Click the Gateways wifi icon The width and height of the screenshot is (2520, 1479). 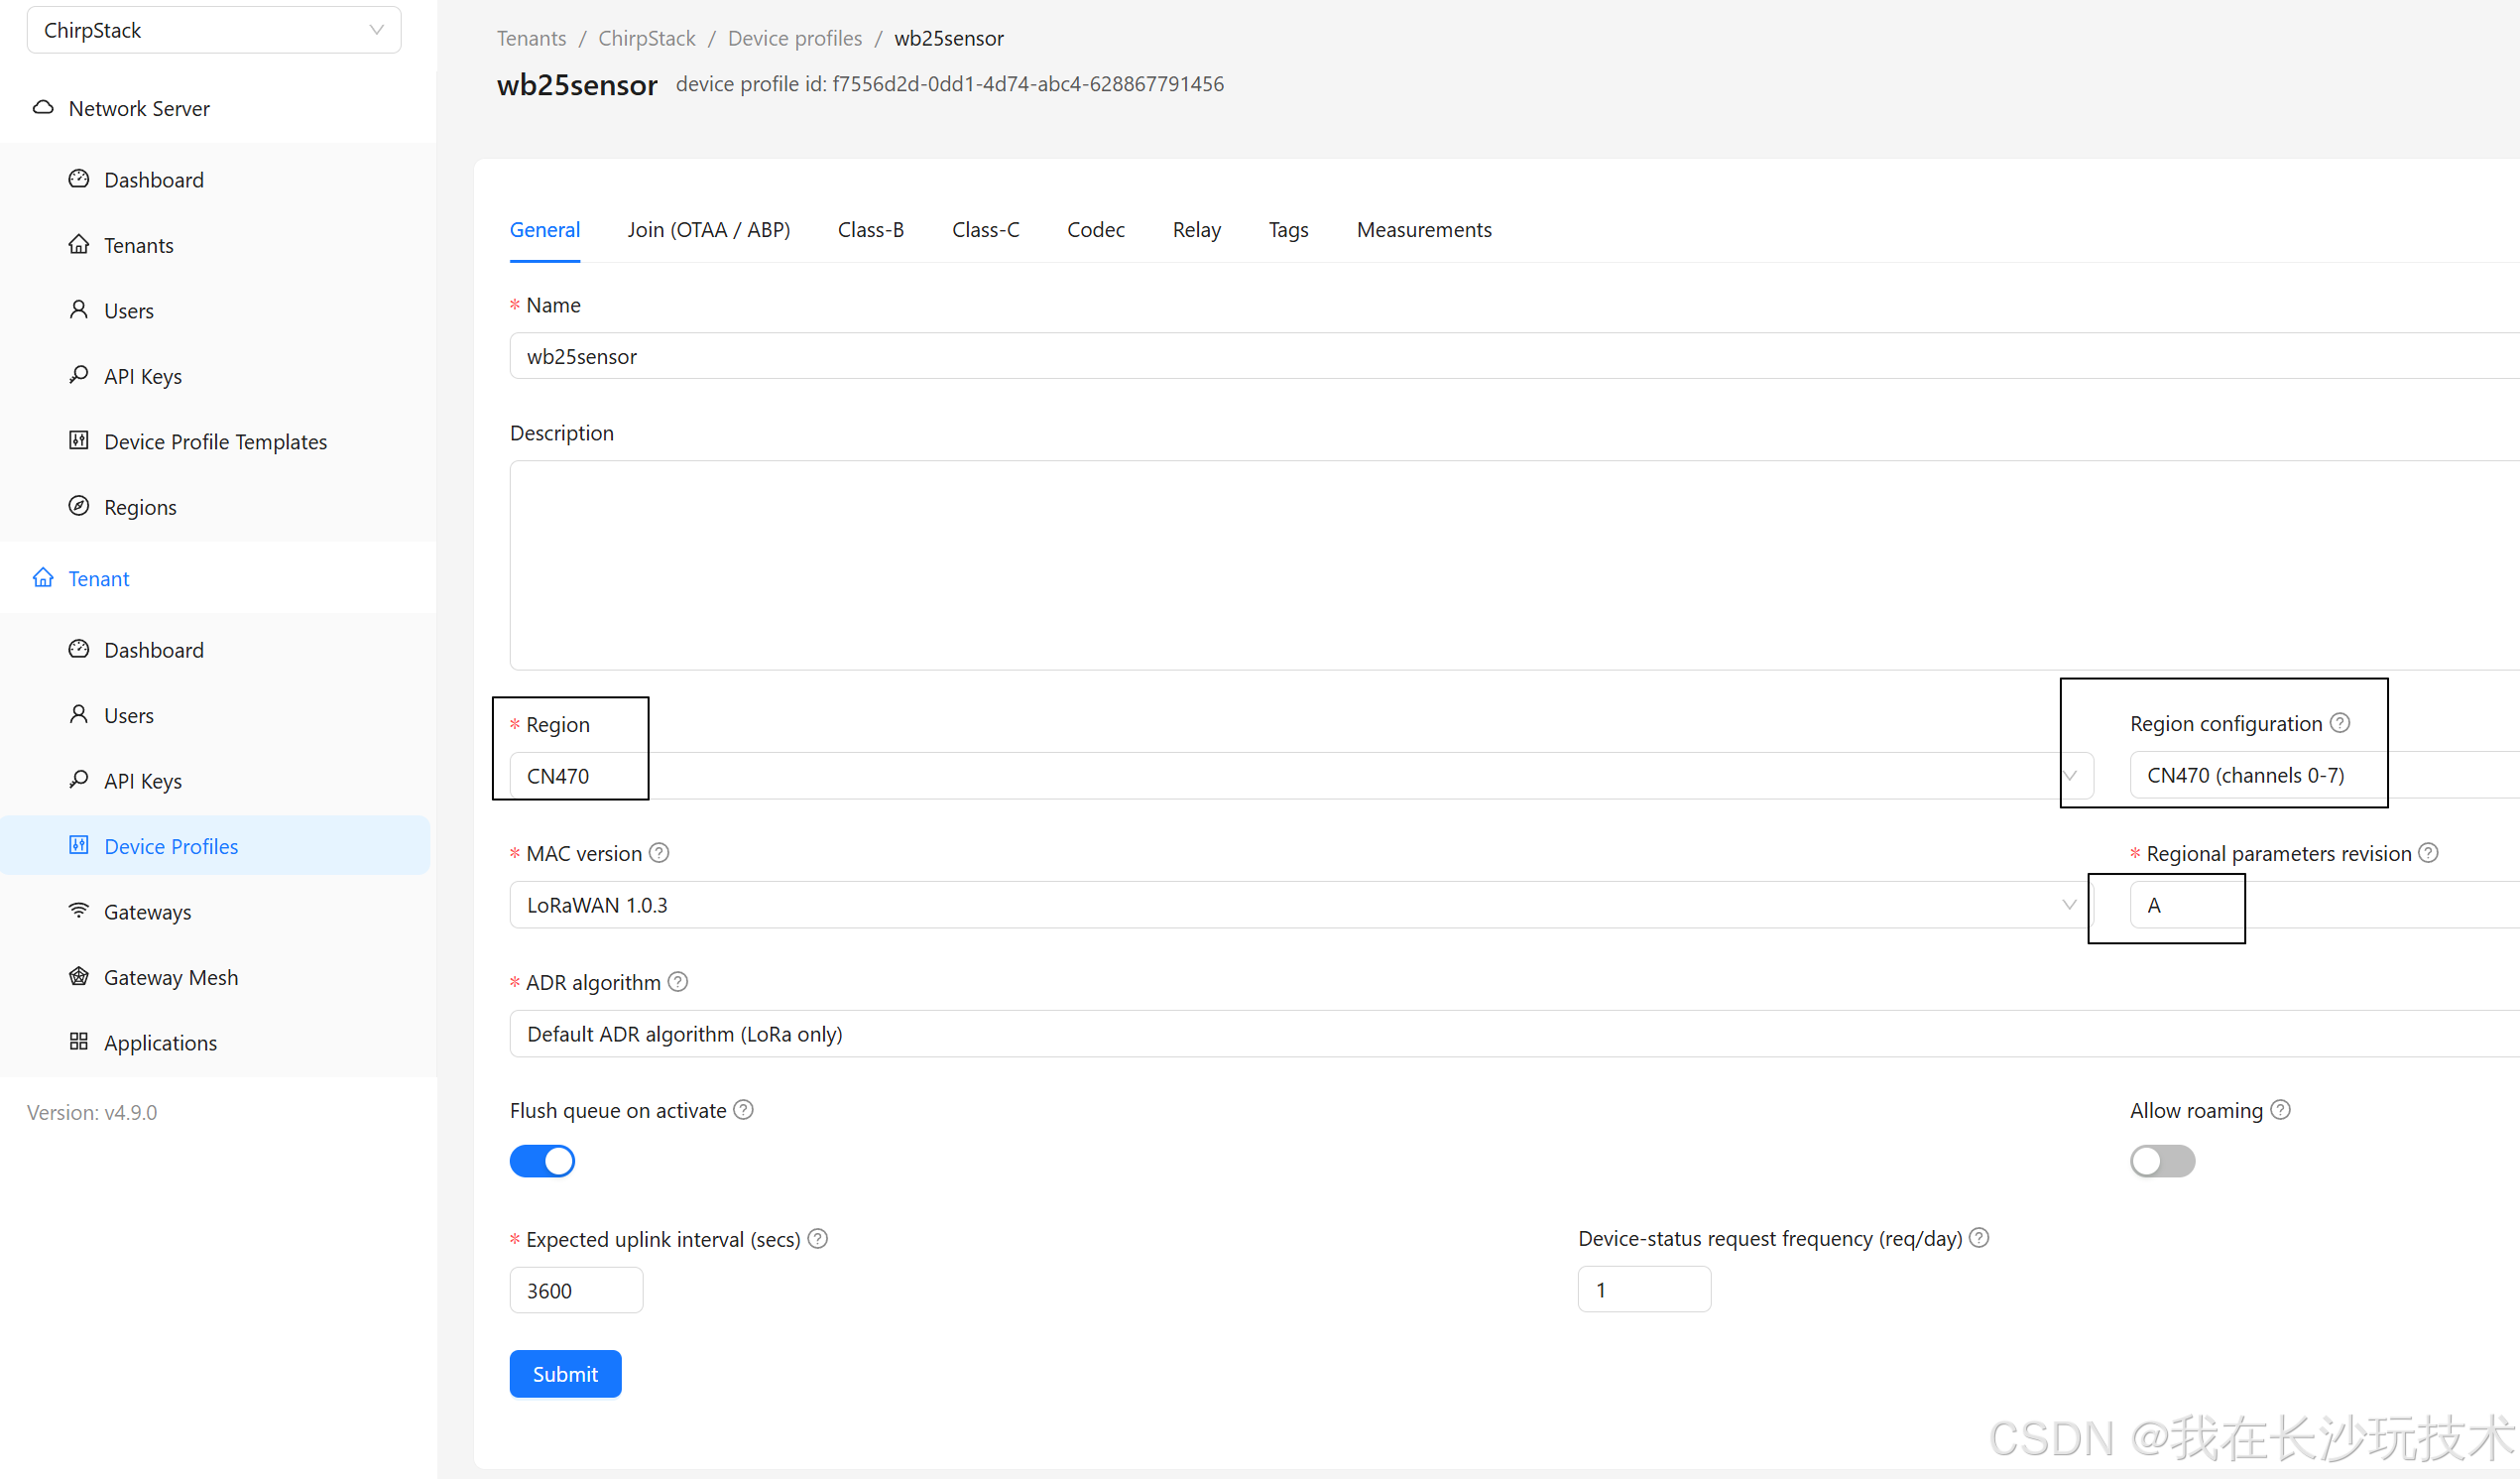point(78,910)
